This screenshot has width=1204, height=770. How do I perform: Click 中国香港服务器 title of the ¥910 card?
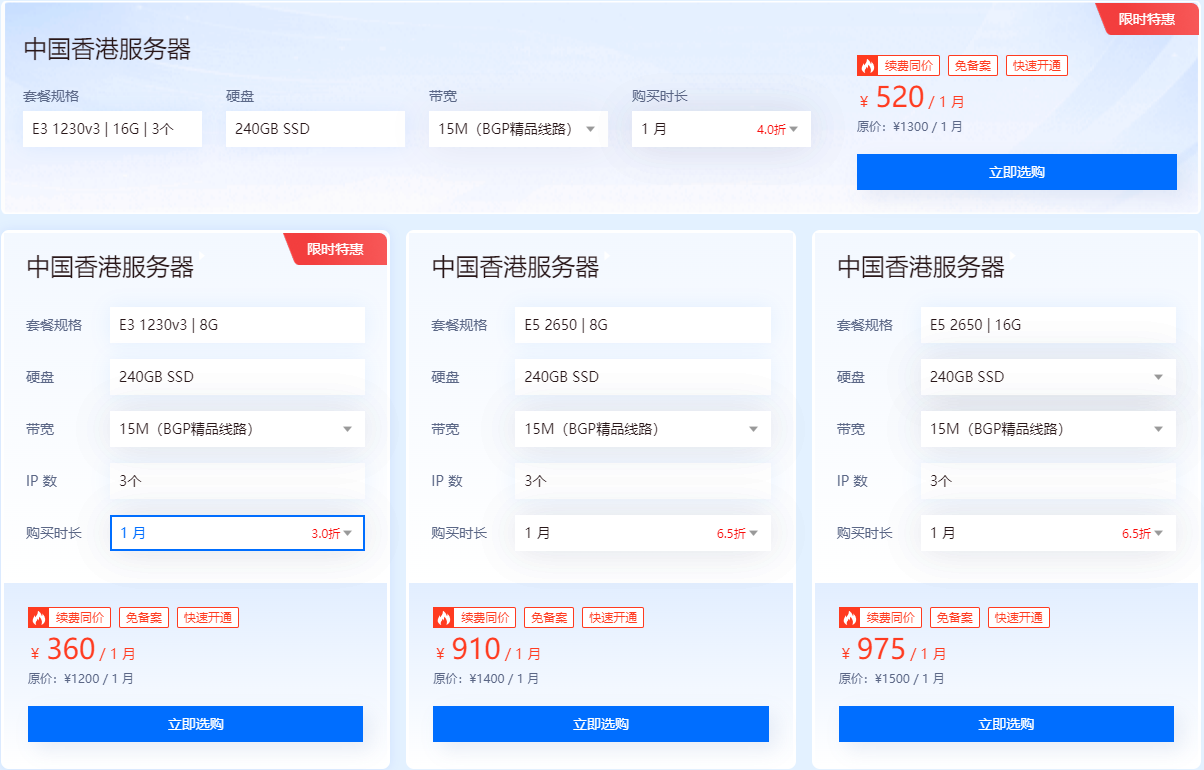515,267
